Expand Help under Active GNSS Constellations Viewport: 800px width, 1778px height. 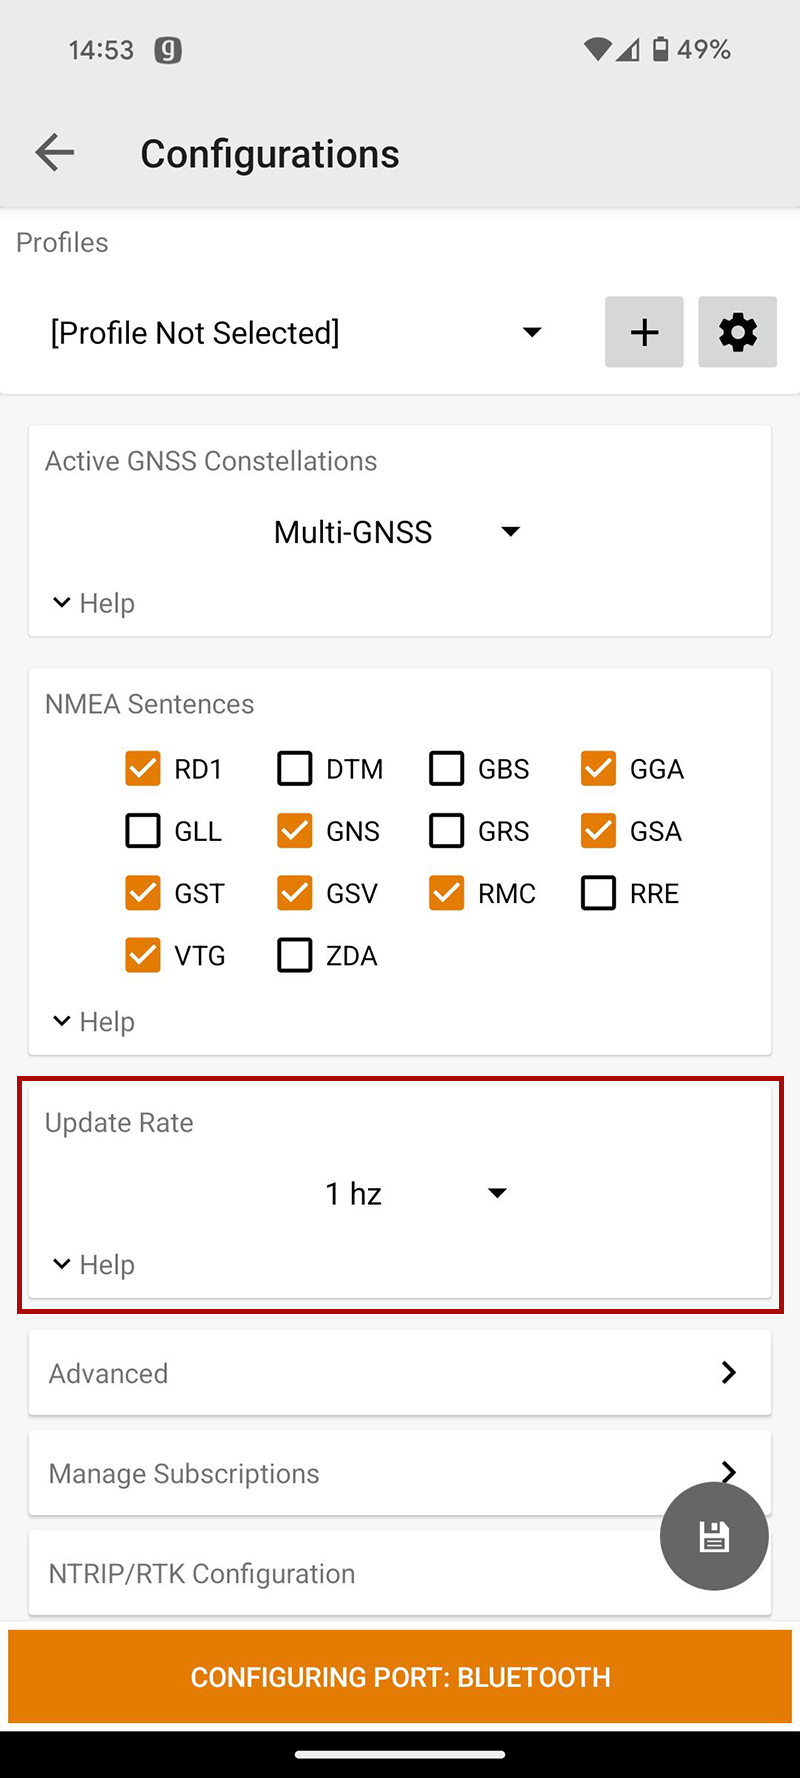[94, 603]
